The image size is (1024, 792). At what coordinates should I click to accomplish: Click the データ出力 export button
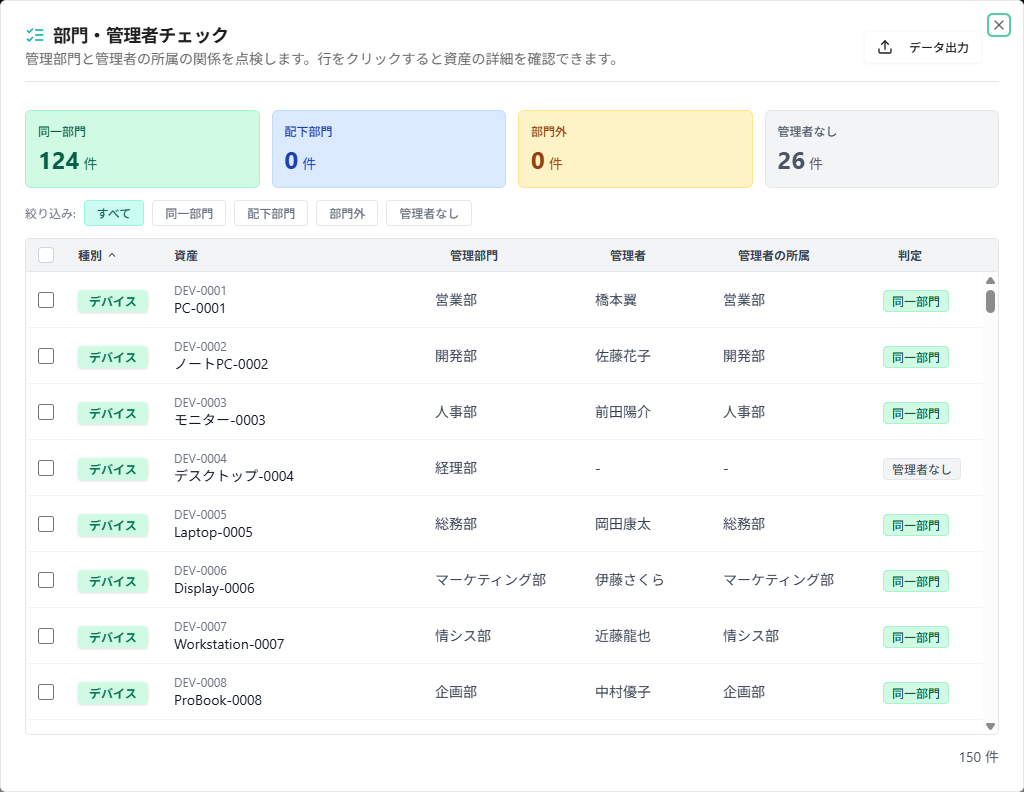click(923, 47)
